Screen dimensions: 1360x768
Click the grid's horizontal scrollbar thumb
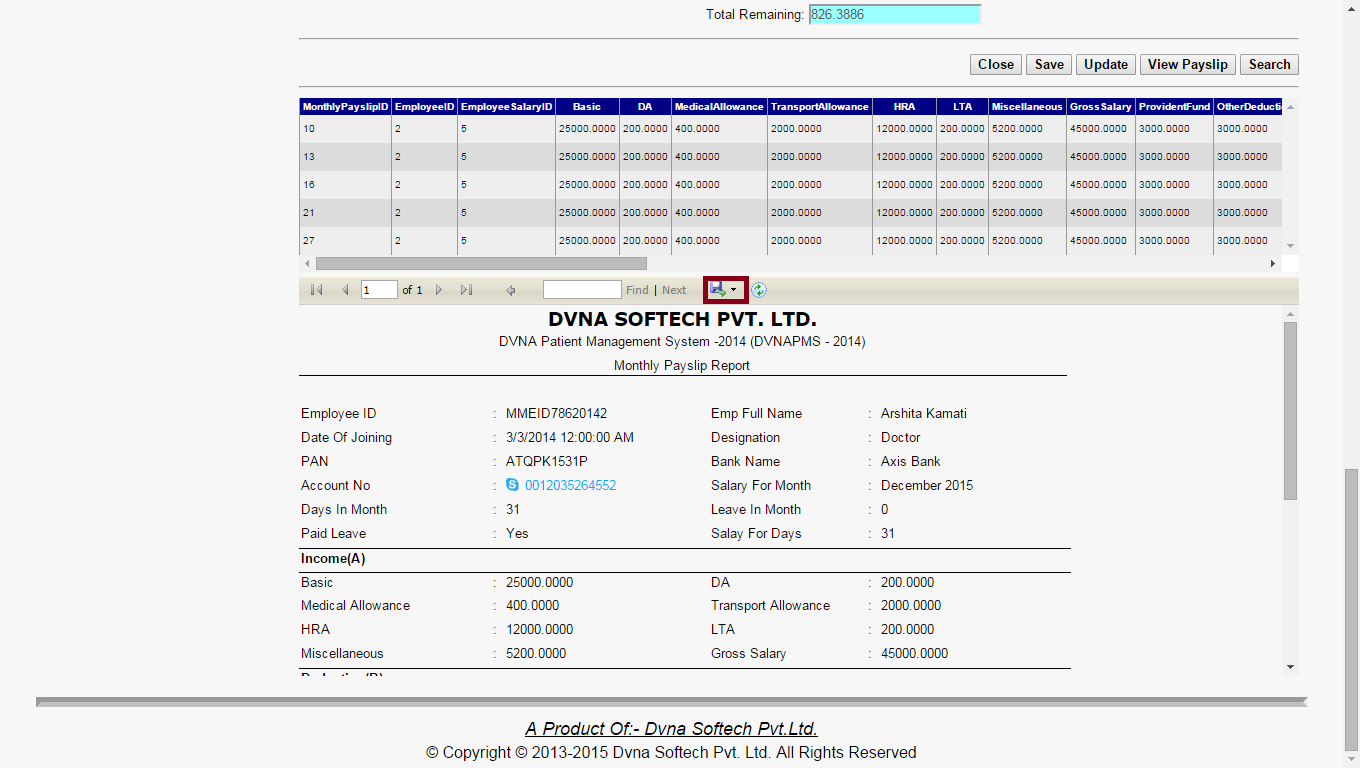point(481,263)
